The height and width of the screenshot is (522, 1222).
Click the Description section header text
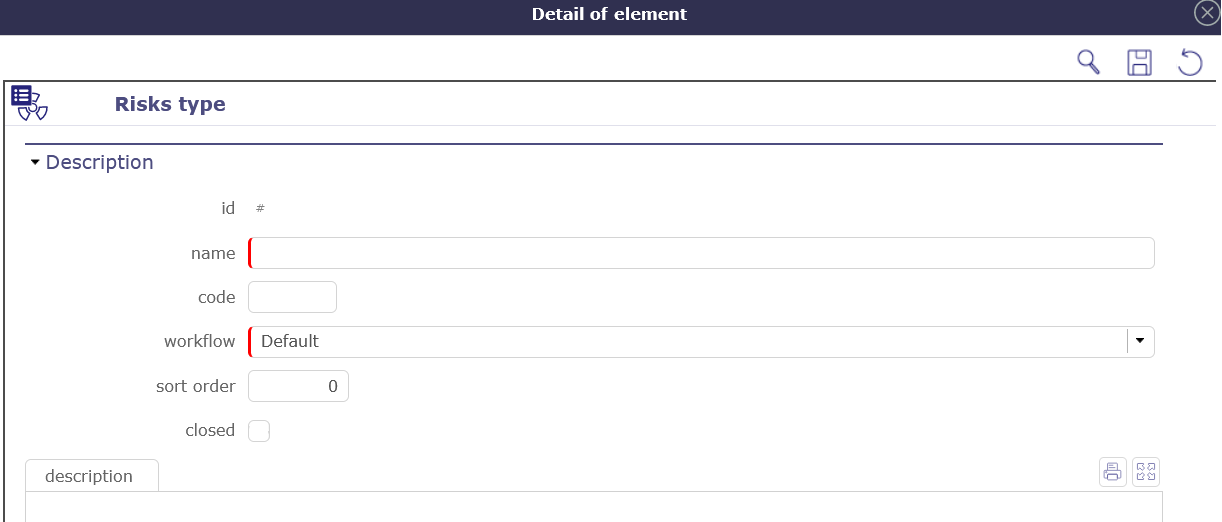pyautogui.click(x=100, y=162)
